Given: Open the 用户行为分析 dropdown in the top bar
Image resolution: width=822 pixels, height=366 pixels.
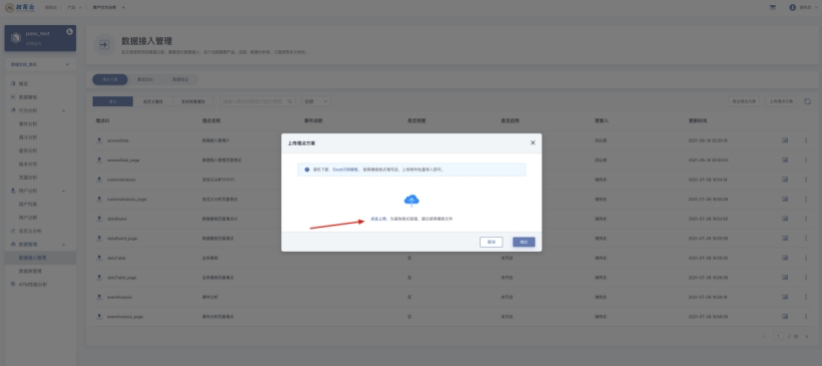Looking at the screenshot, I should point(109,7).
